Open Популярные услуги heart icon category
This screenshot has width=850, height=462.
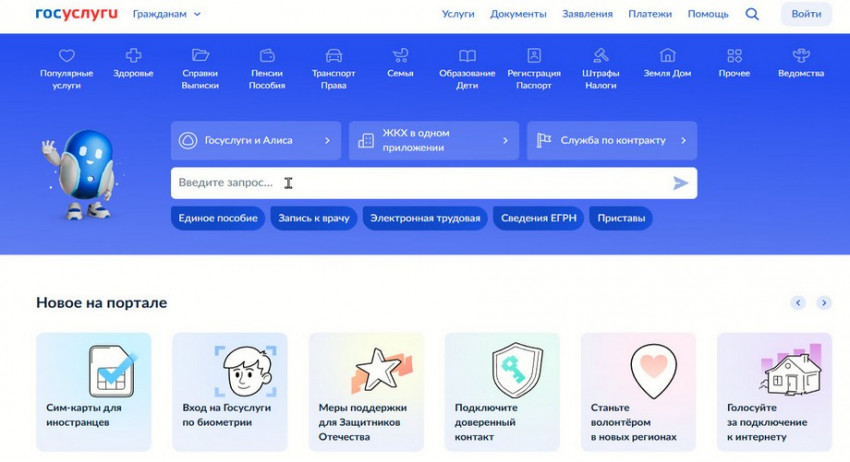pyautogui.click(x=67, y=55)
